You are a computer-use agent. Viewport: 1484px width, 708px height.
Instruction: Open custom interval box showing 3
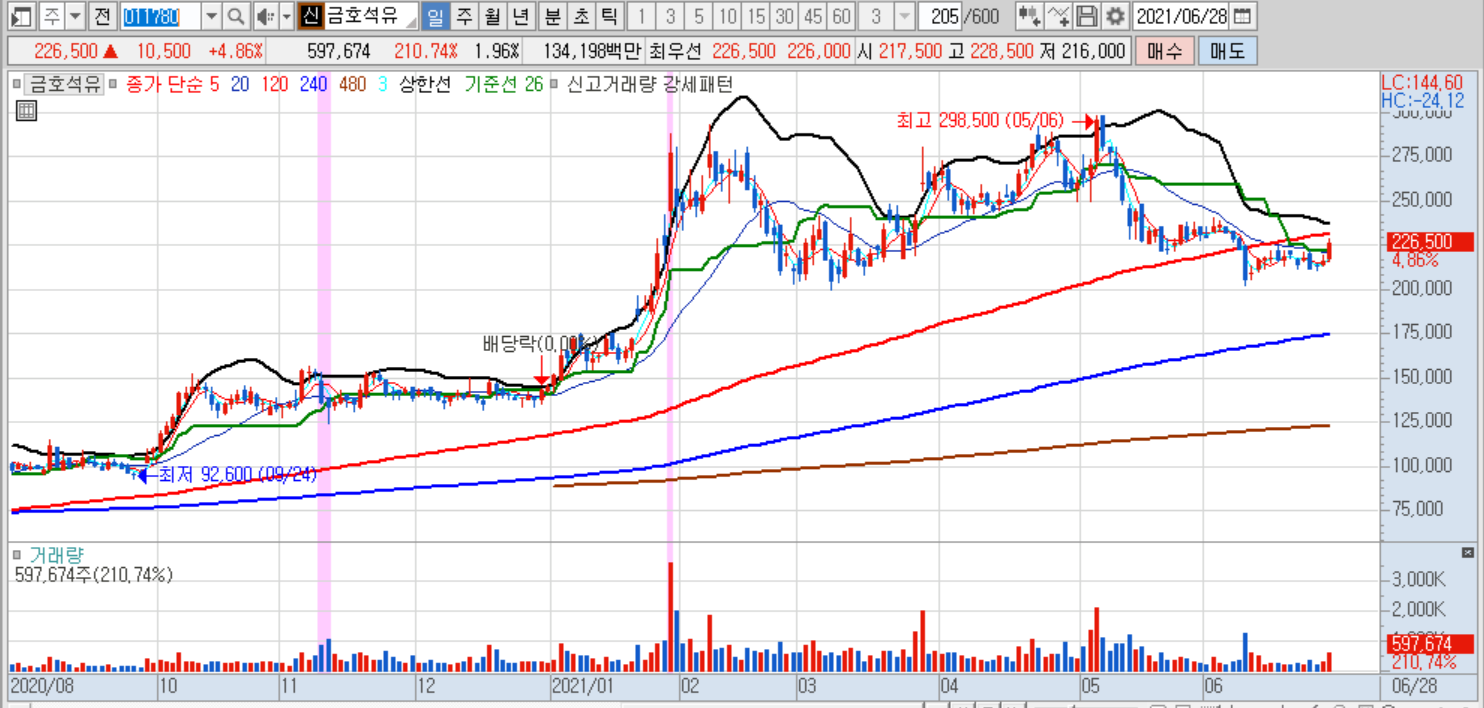point(876,16)
